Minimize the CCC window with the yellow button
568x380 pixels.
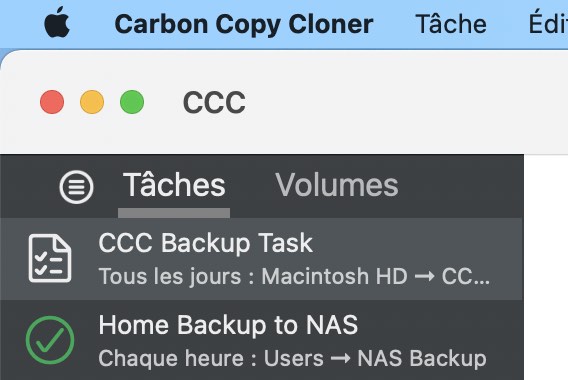coord(92,102)
